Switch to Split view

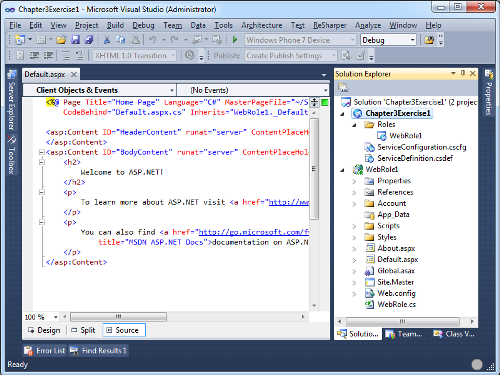84,330
